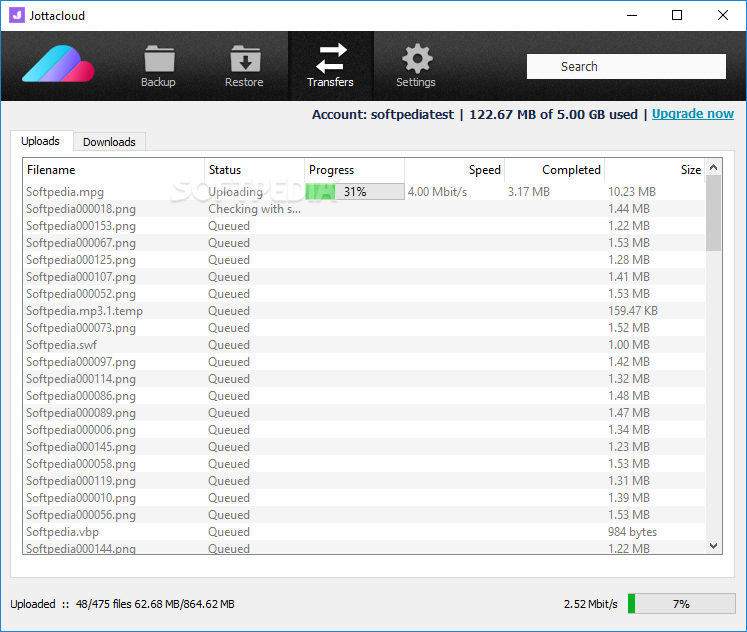Sort by the Filename column header
Viewport: 747px width, 632px height.
click(113, 170)
